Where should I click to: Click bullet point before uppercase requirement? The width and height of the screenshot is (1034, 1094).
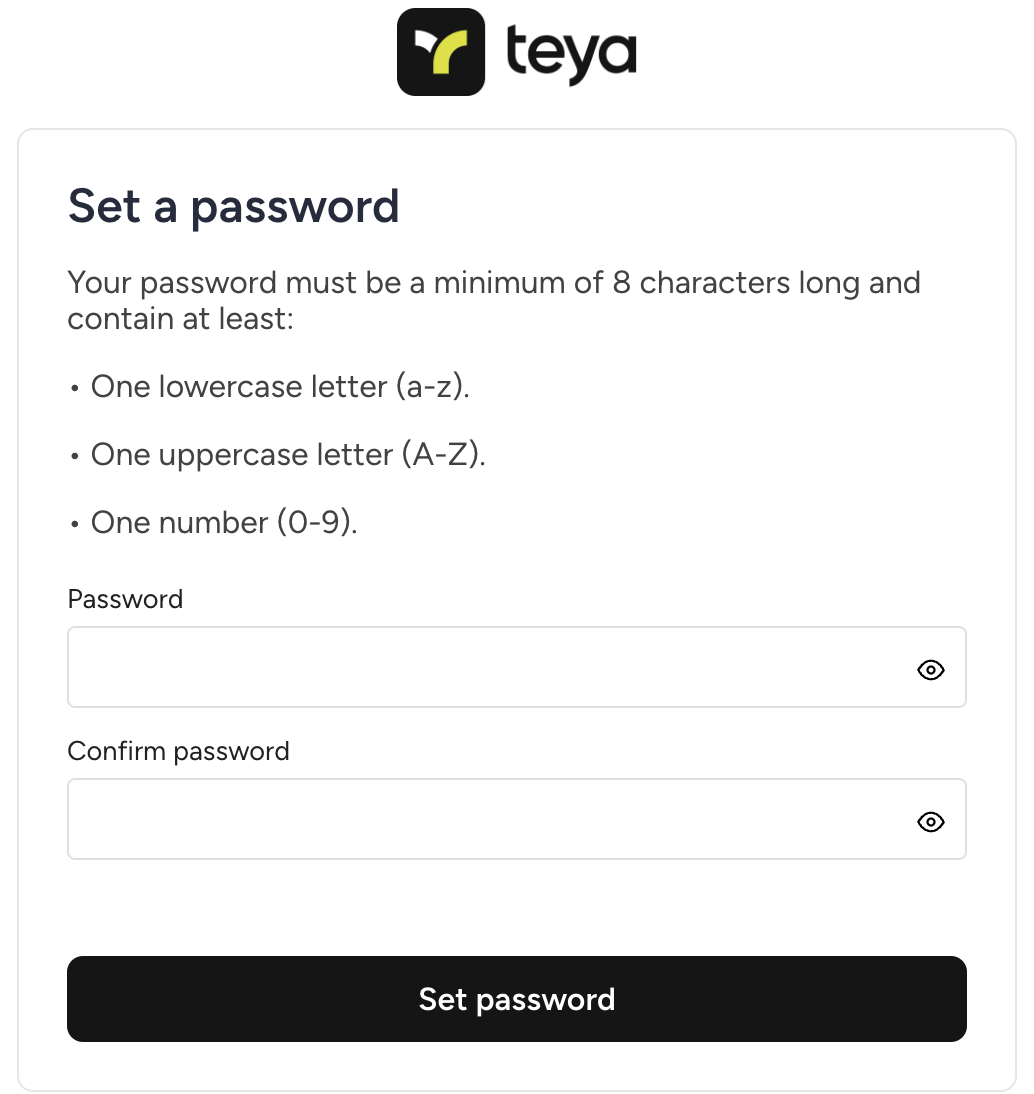click(75, 456)
